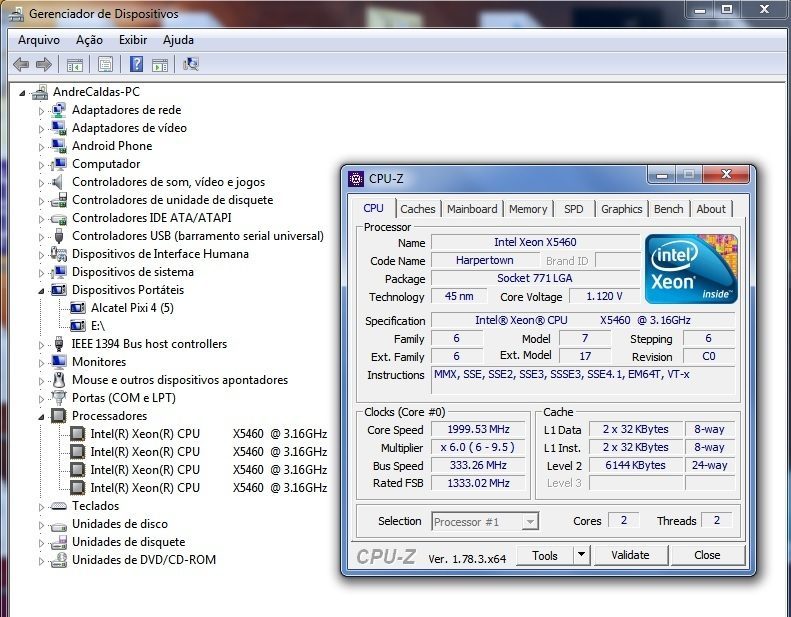Click the IEEE 1394 controllers icon

pyautogui.click(x=59, y=344)
